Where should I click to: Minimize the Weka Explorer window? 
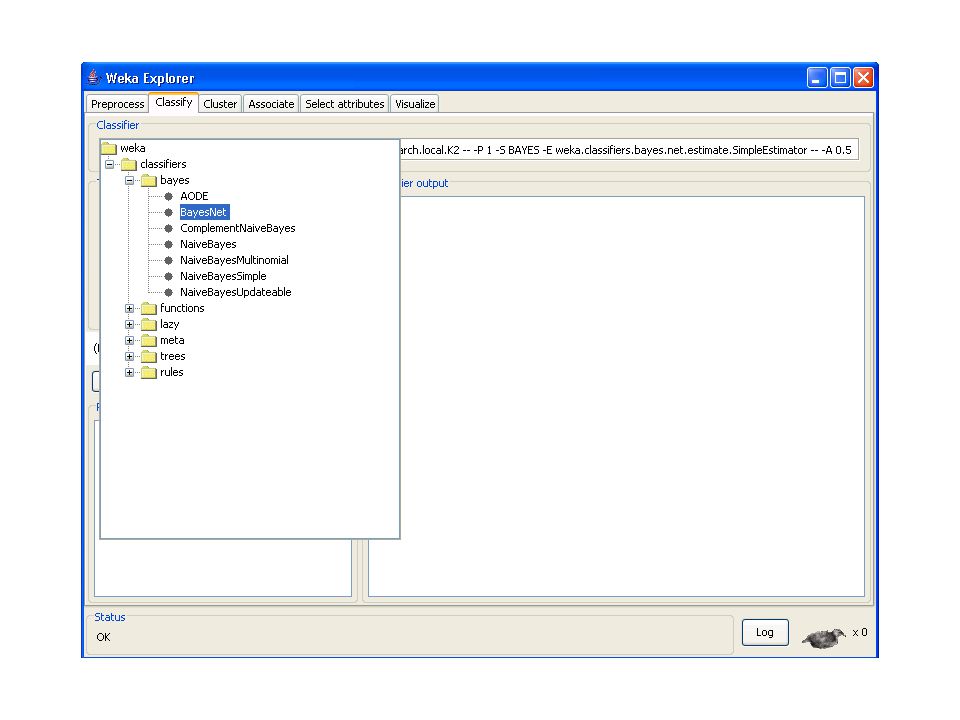(x=817, y=78)
